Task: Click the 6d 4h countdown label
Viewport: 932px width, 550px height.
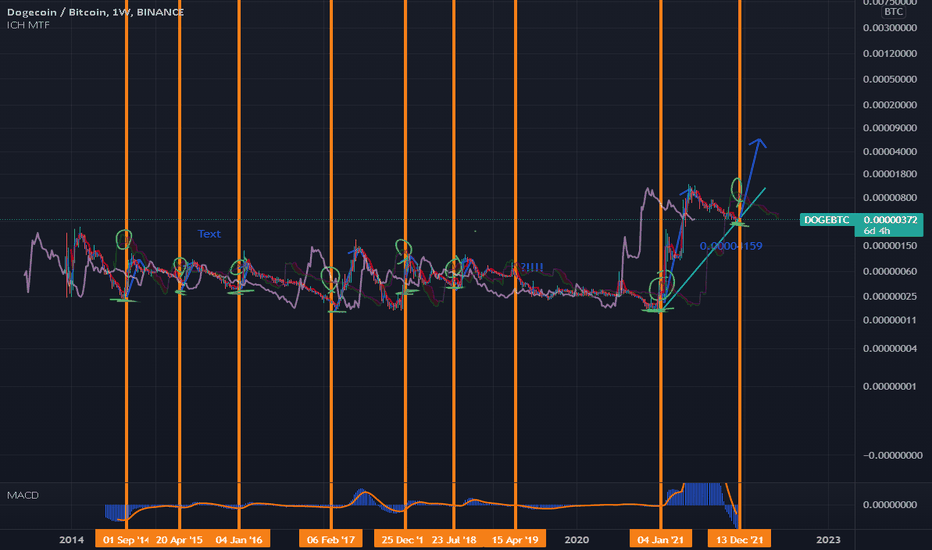Action: [x=877, y=231]
